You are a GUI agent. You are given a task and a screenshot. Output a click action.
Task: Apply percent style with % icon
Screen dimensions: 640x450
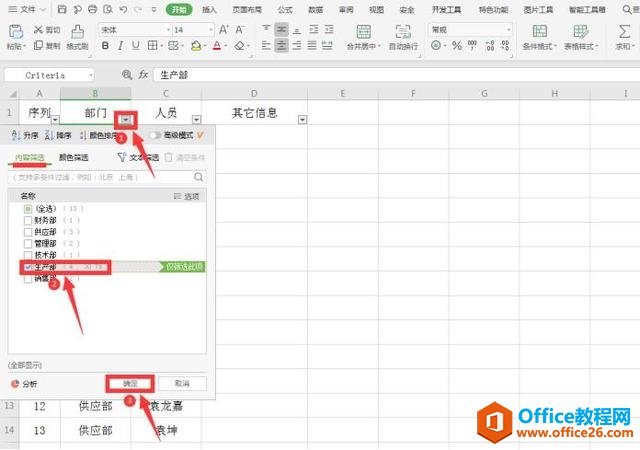(457, 46)
